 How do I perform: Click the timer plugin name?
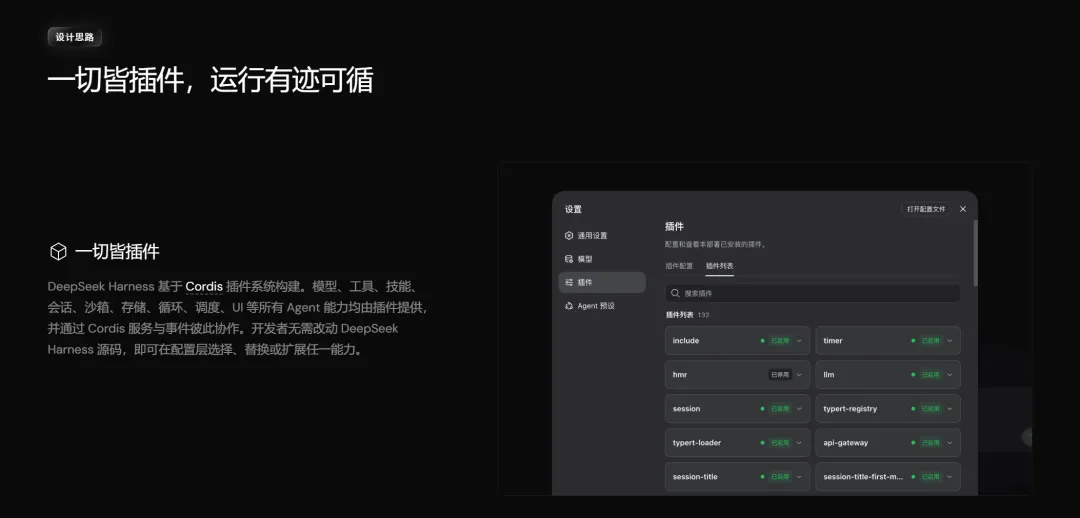point(833,340)
